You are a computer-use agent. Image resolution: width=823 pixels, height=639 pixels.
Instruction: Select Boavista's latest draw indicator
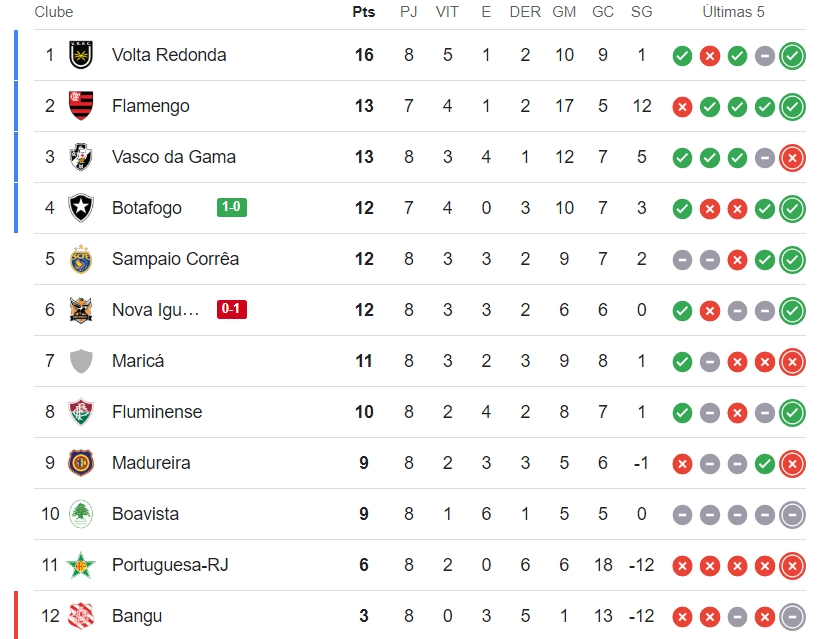pos(792,515)
